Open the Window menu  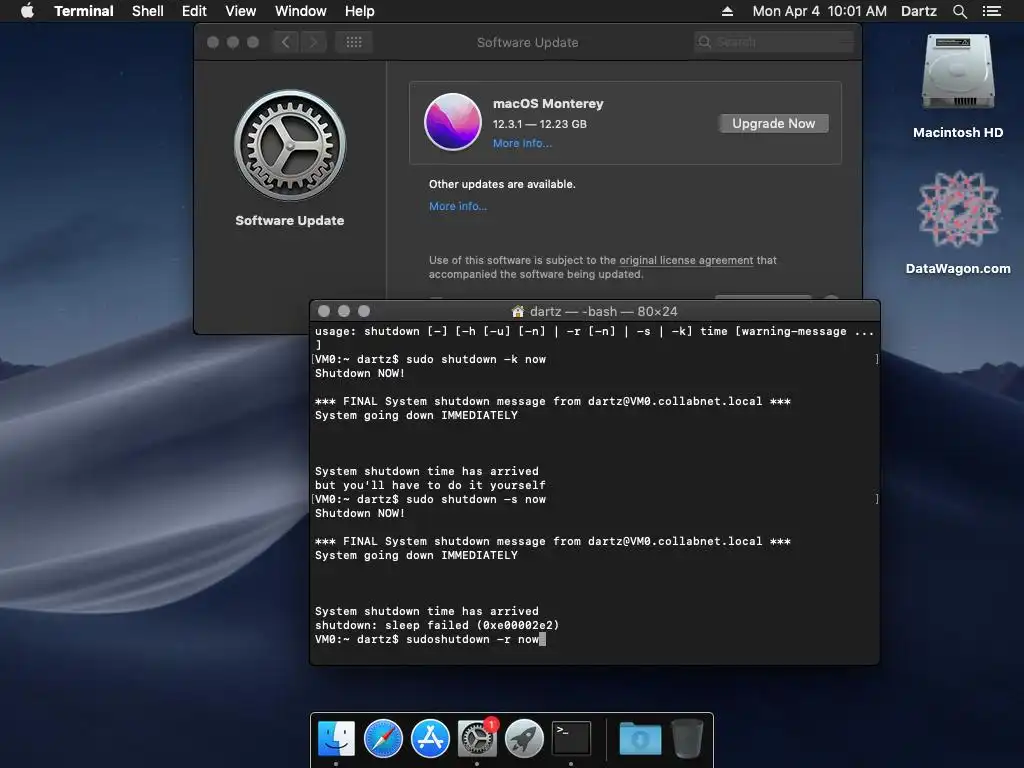300,11
